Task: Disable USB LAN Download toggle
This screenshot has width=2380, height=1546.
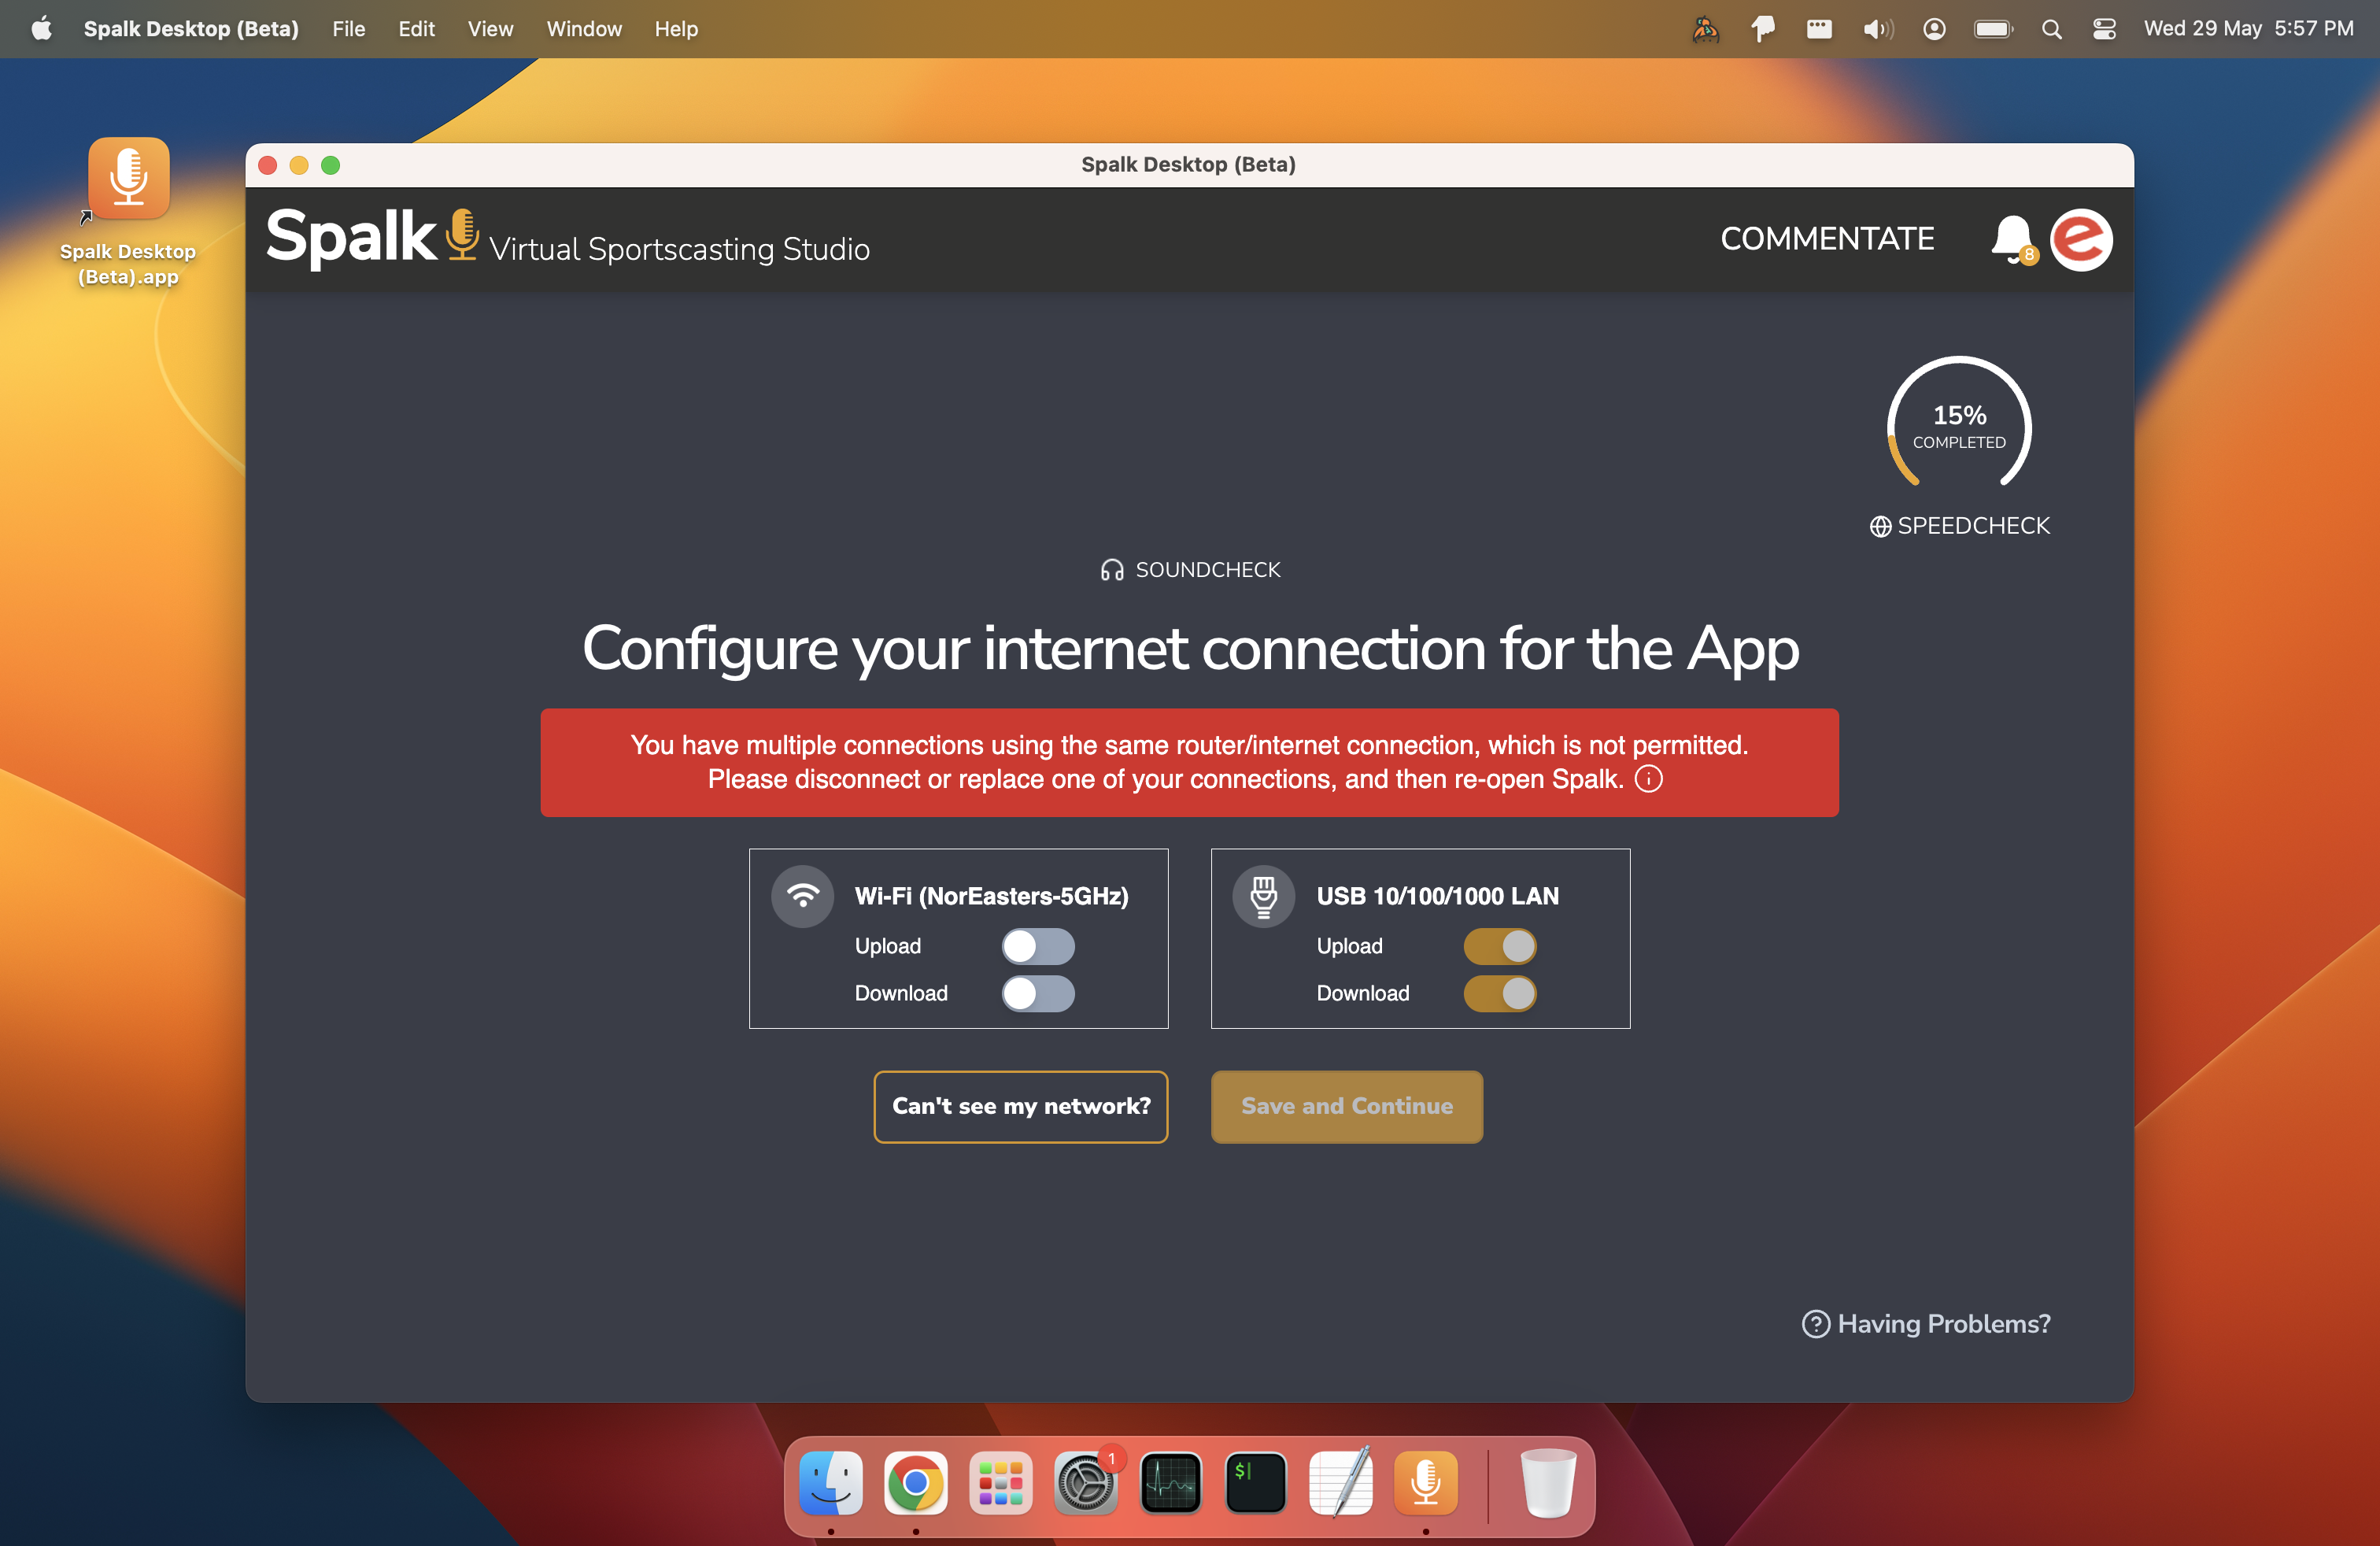Action: 1500,993
